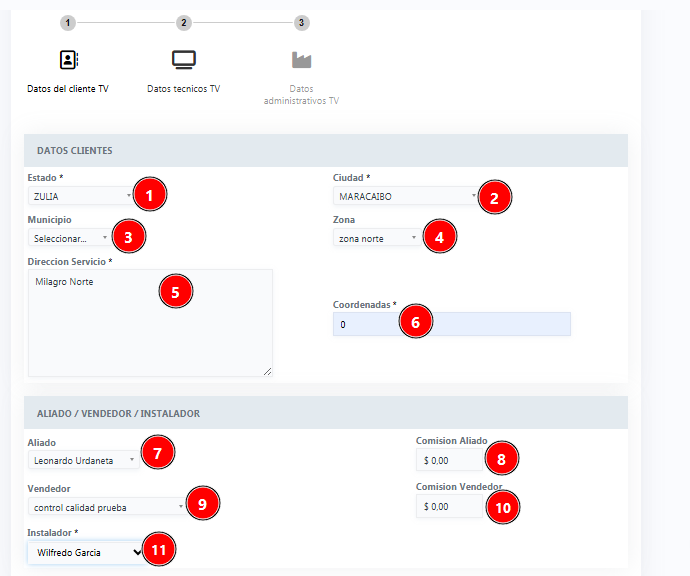Click the factory icon for administrative data

click(301, 59)
